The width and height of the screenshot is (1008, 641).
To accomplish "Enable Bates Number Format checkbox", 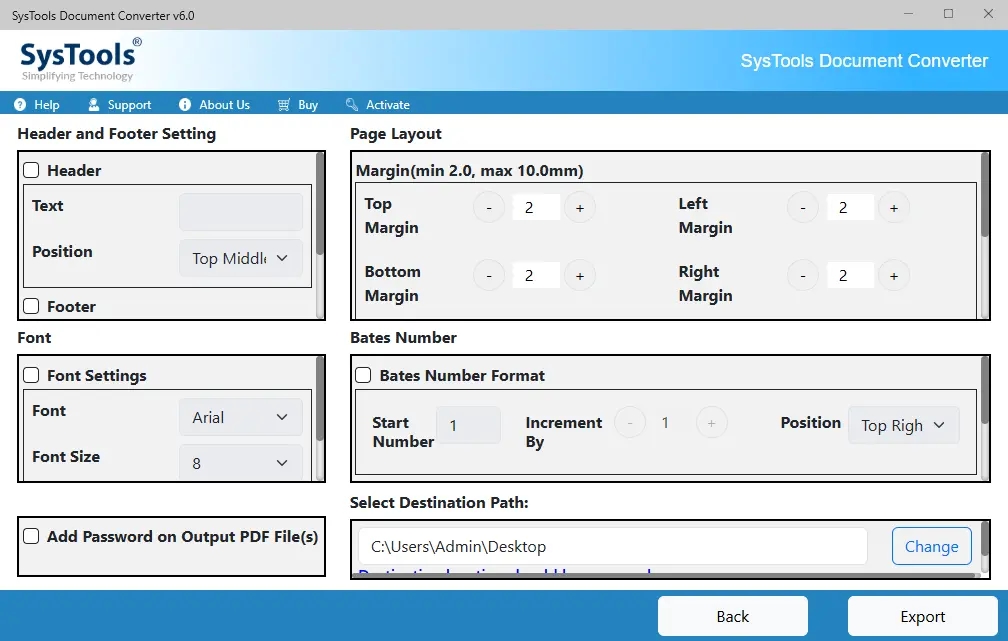I will 363,375.
